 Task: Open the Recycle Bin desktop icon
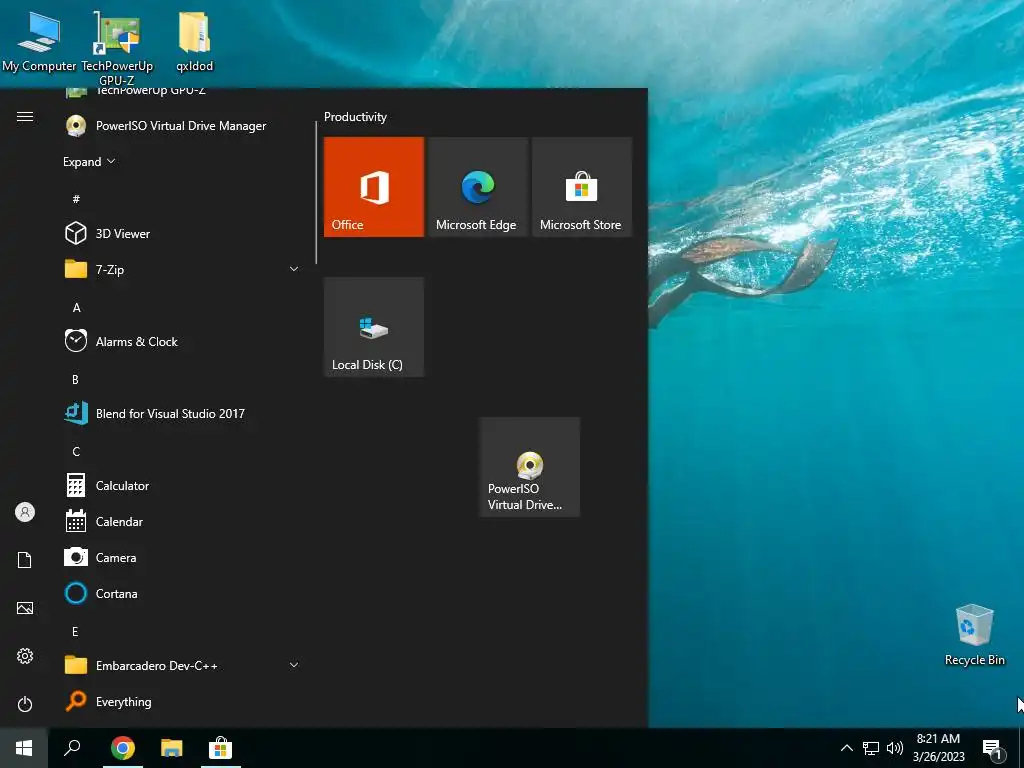pyautogui.click(x=974, y=635)
